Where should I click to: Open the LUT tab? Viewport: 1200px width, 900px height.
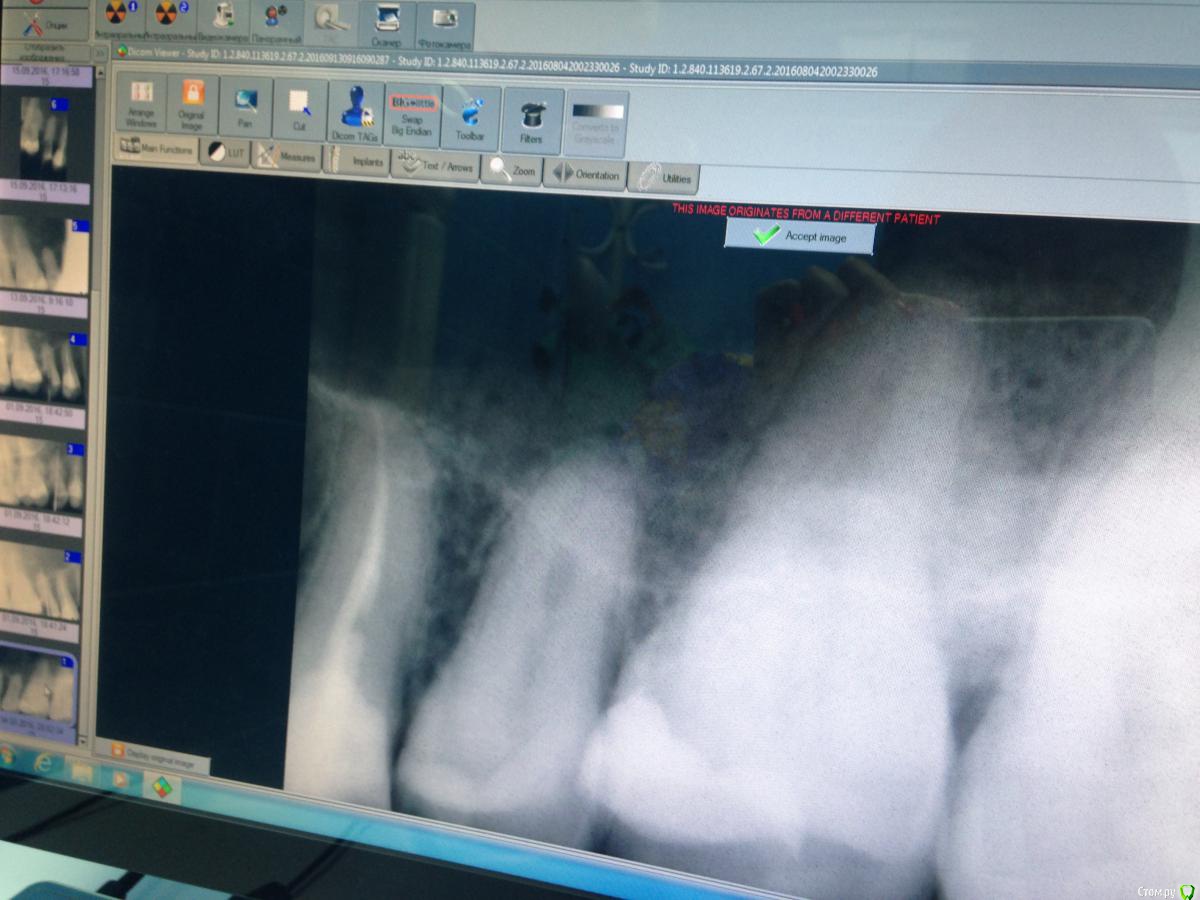coord(225,153)
